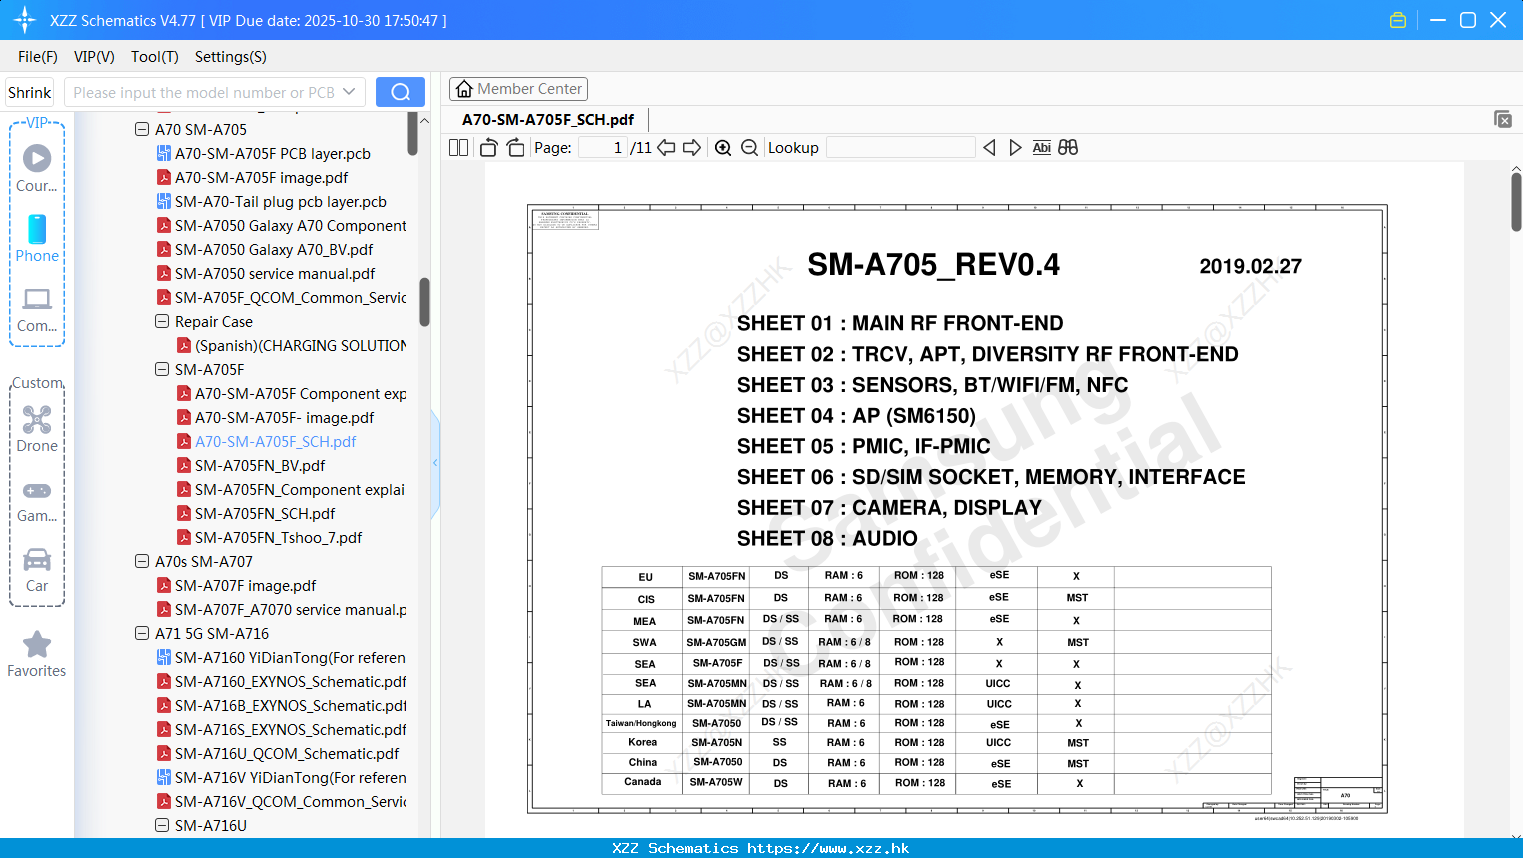Collapse the SM-A716U folder
Viewport: 1523px width, 858px height.
(x=162, y=825)
